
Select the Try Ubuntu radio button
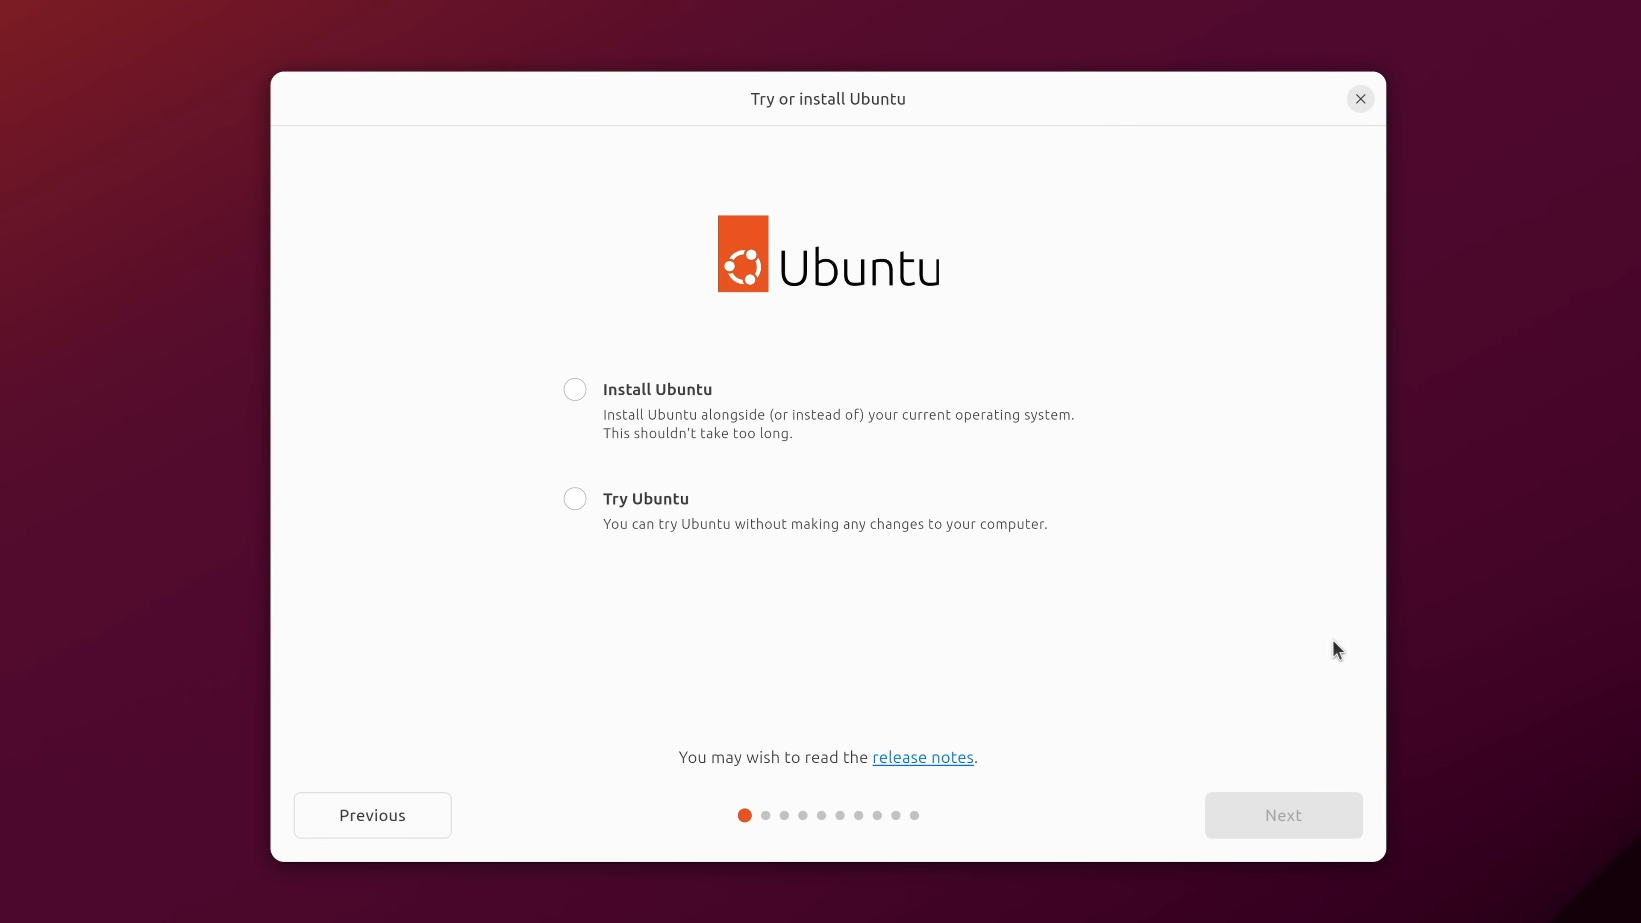click(575, 499)
